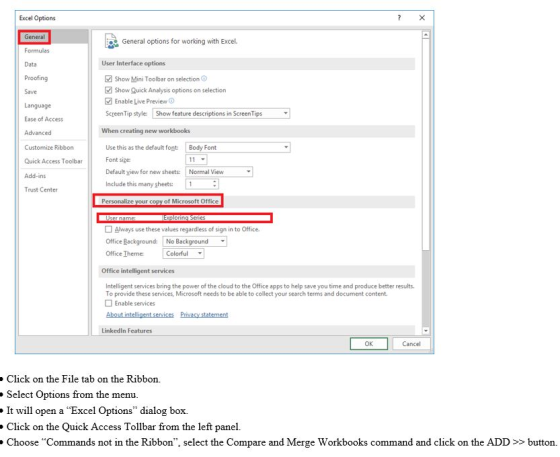Select Quick Access Toolbar in left panel
The height and width of the screenshot is (457, 560).
point(53,161)
